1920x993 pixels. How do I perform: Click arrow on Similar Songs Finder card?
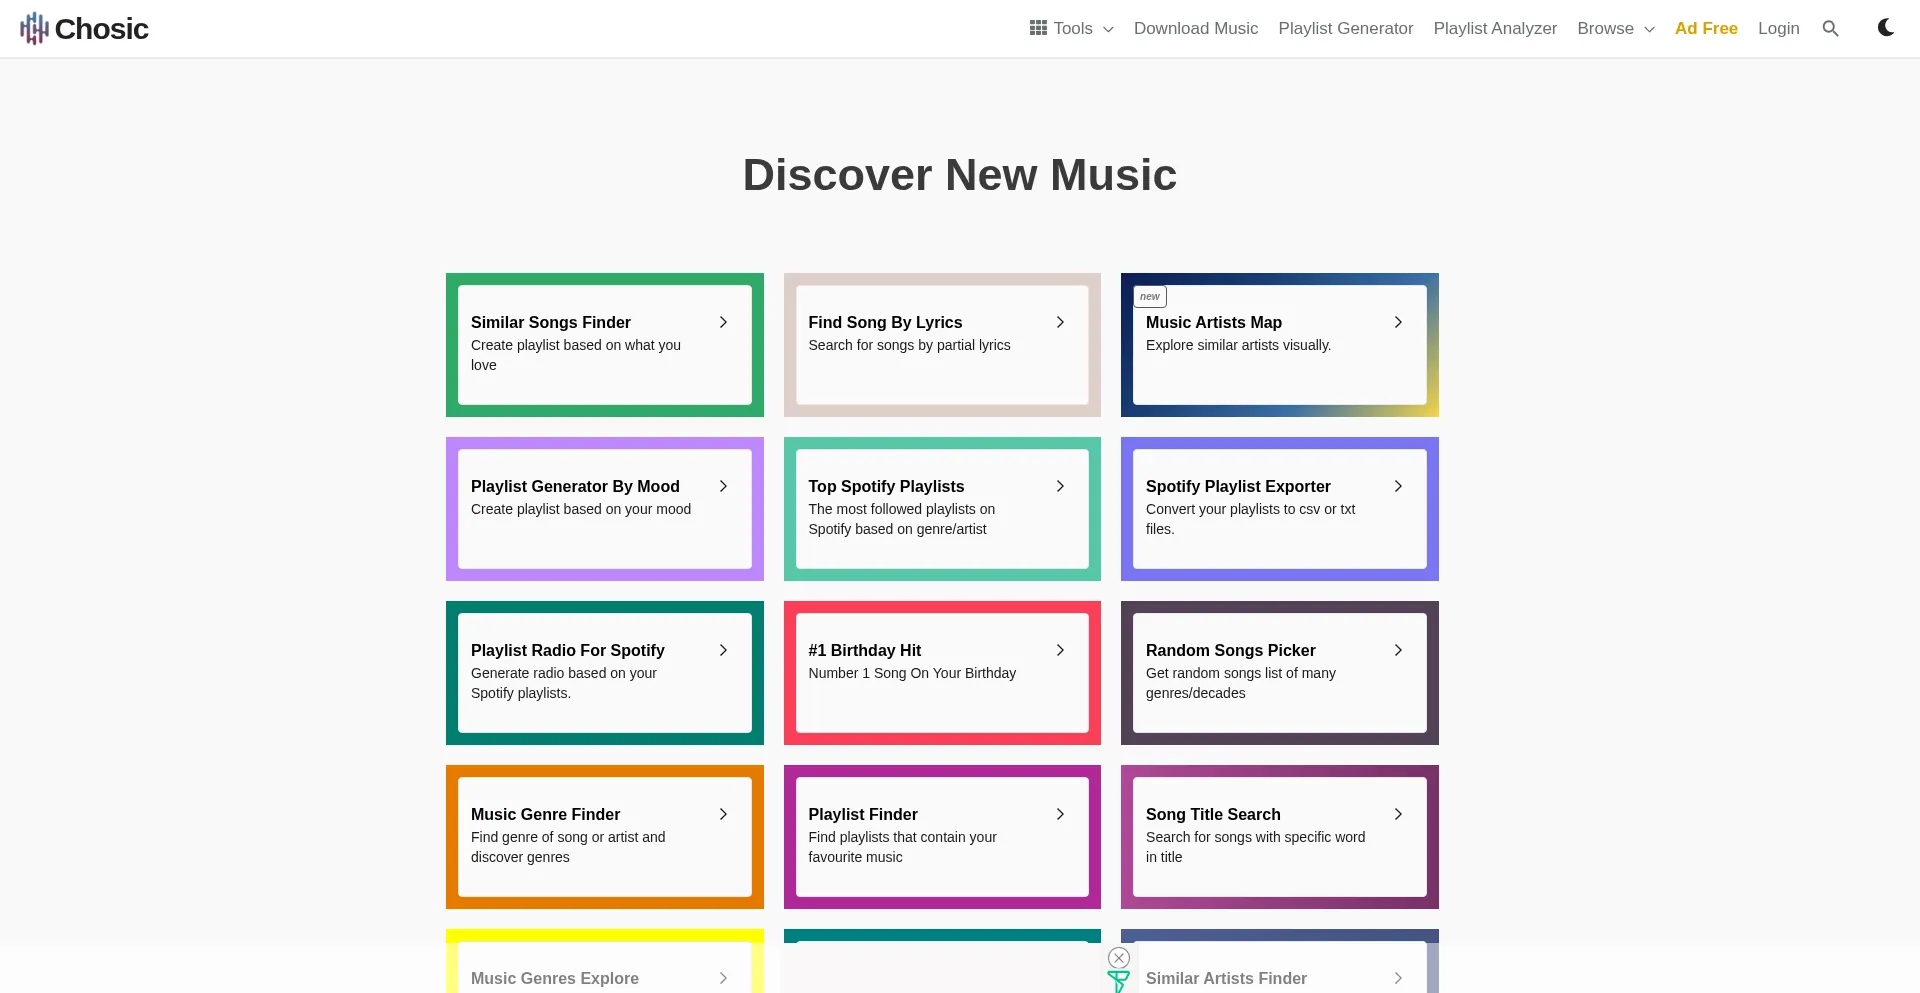(723, 322)
